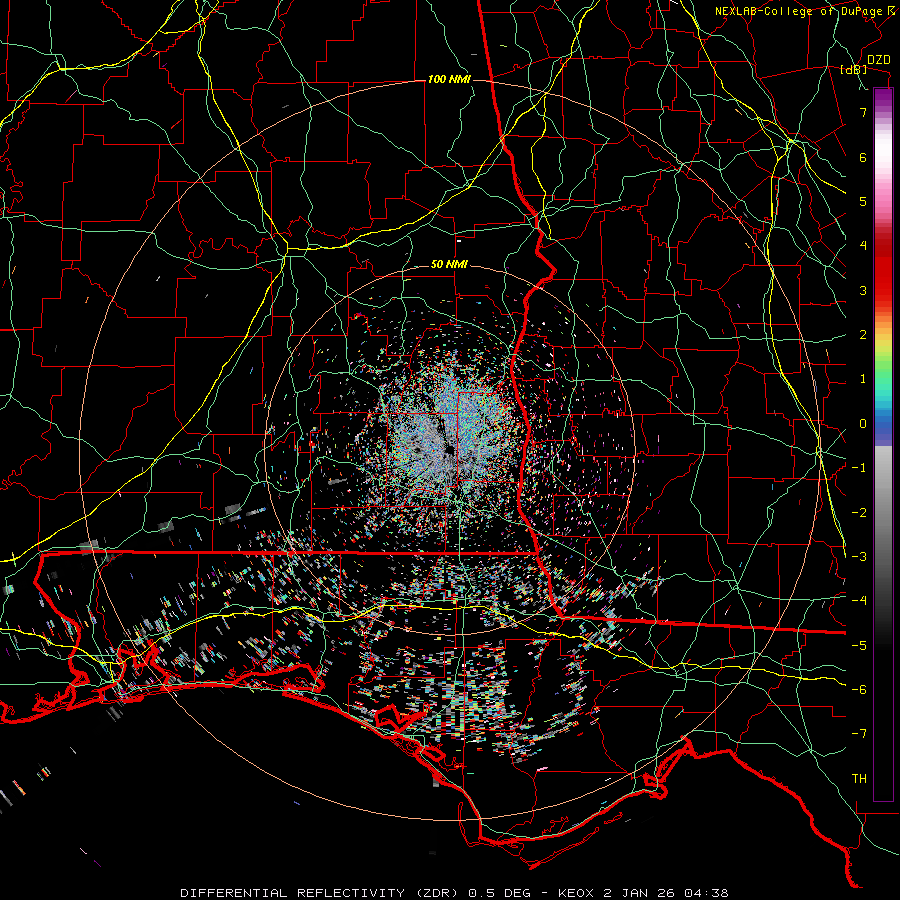Viewport: 900px width, 900px height.
Task: Click the legend value -7
Action: coord(859,734)
